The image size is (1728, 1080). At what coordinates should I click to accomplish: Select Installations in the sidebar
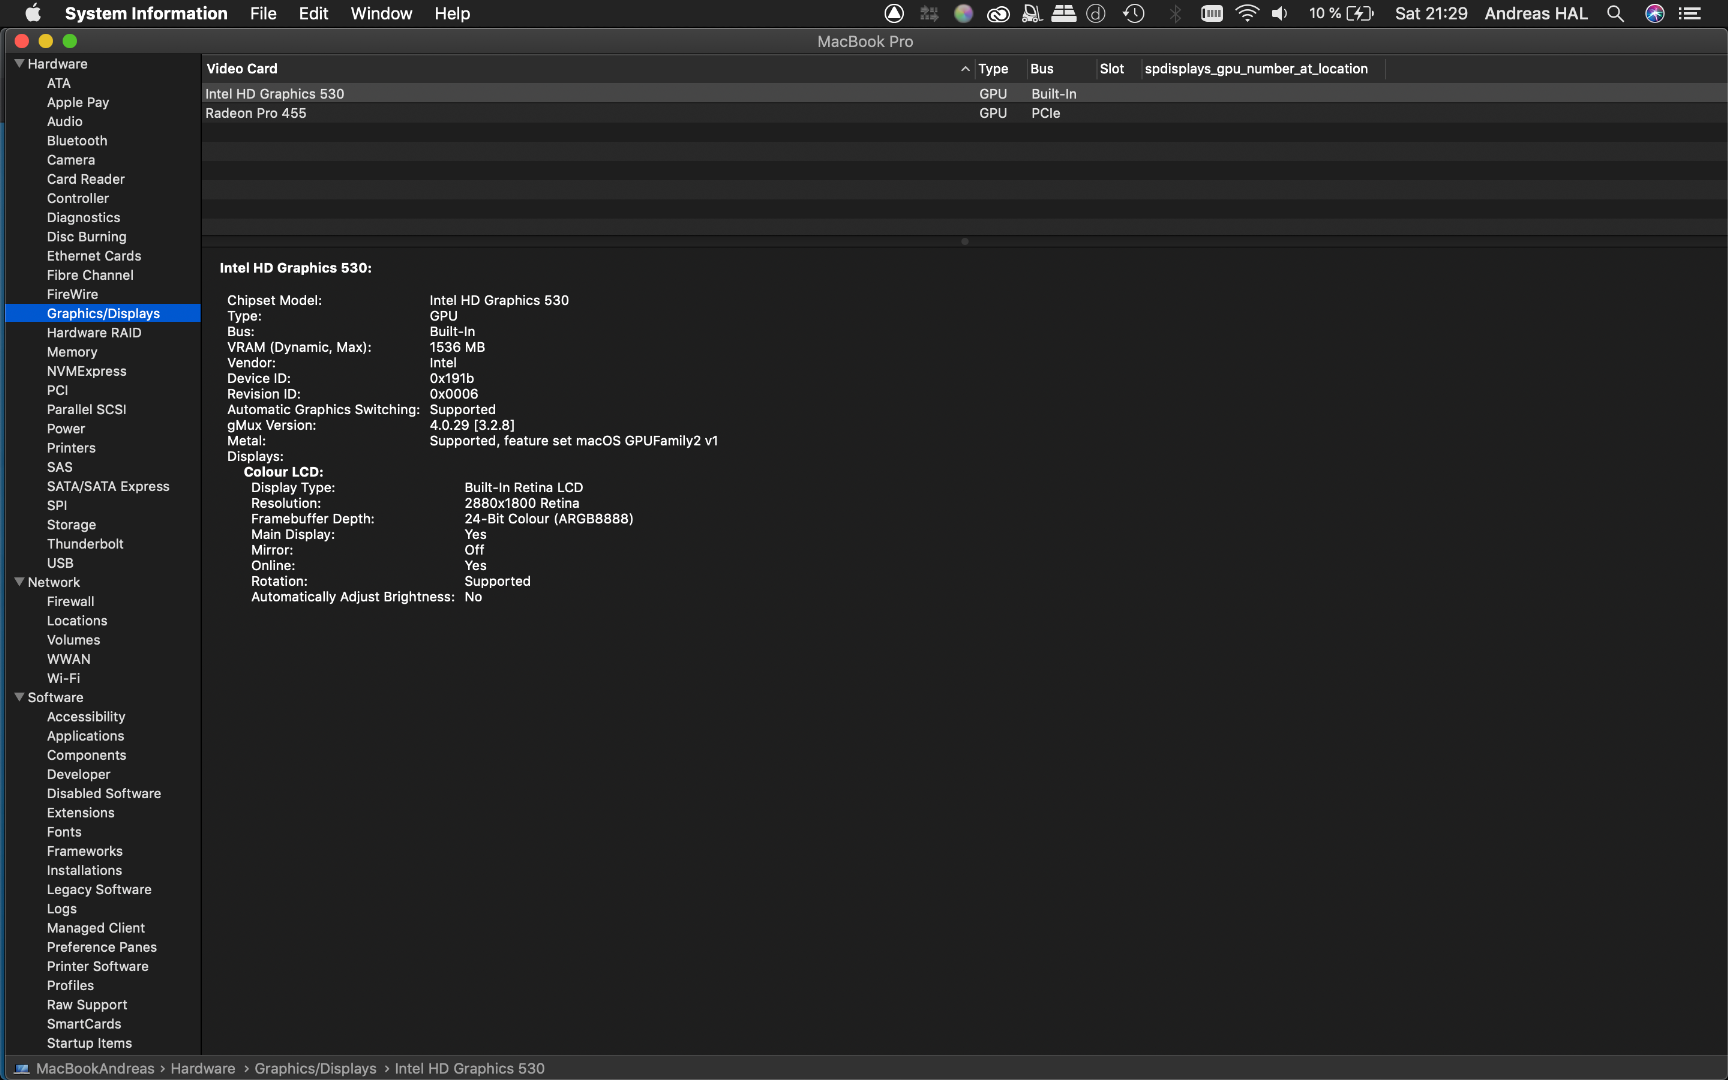tap(84, 870)
